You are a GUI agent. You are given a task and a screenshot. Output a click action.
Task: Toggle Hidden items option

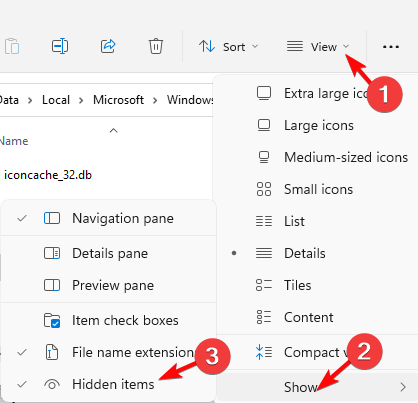(109, 384)
